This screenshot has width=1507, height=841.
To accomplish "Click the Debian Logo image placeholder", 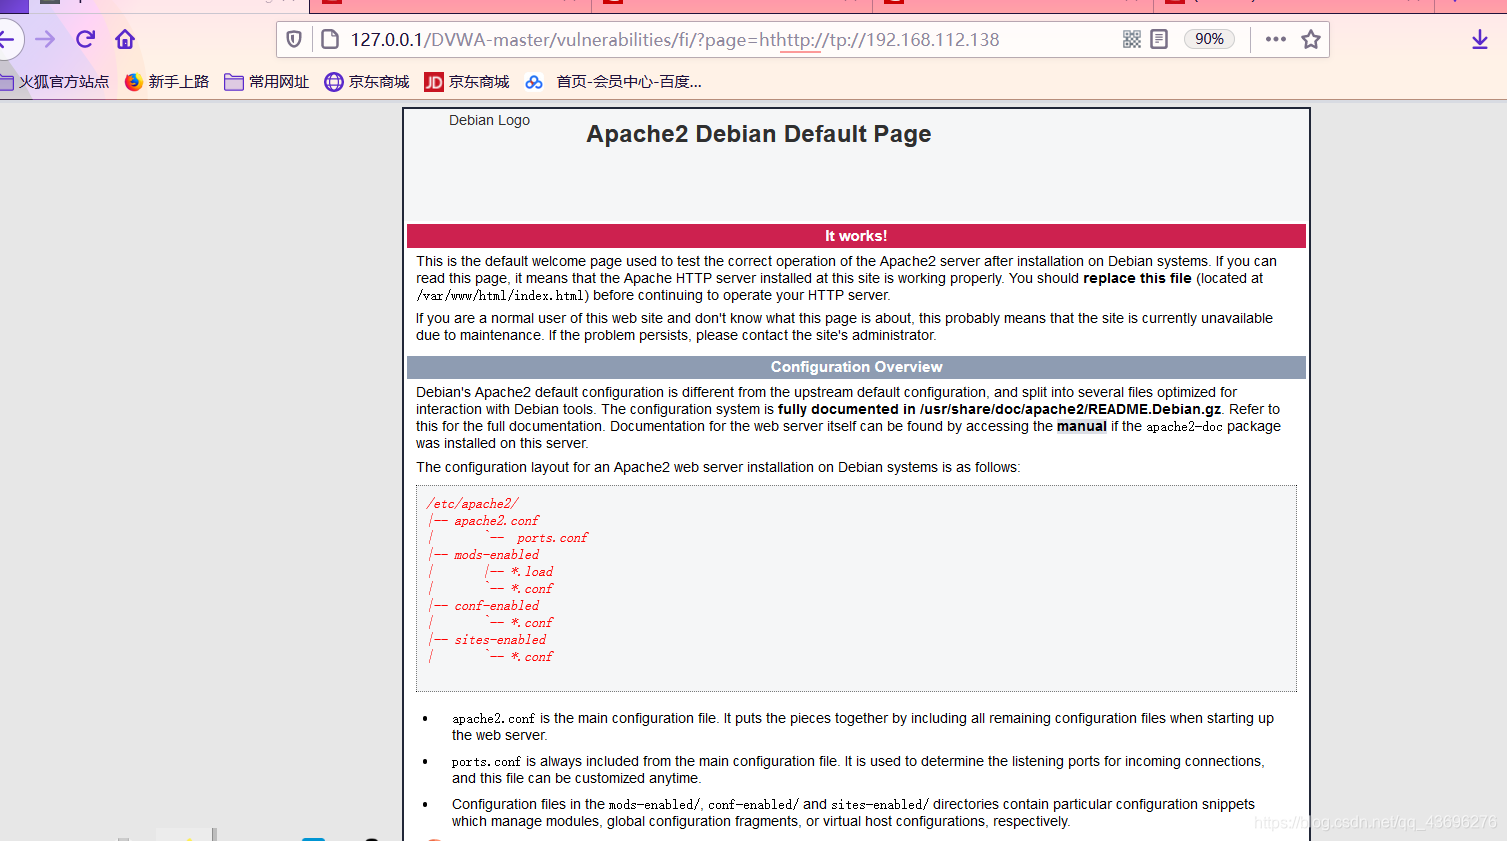I will (489, 120).
